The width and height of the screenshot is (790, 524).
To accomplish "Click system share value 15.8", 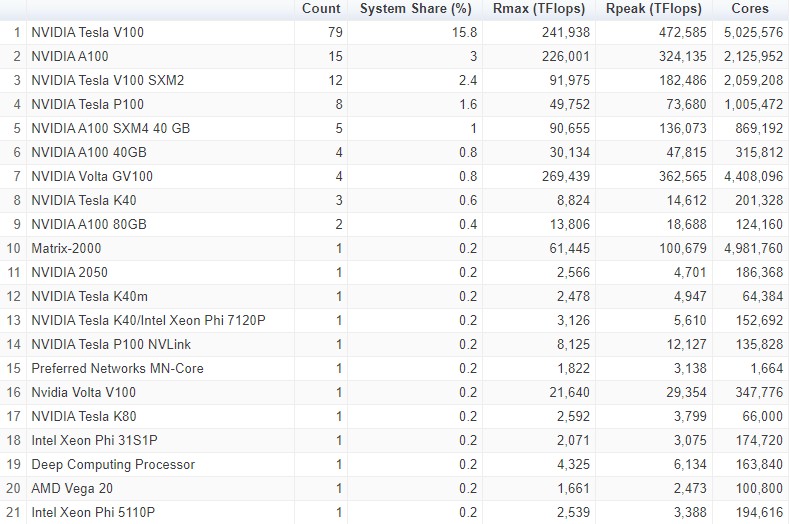I will coord(465,32).
